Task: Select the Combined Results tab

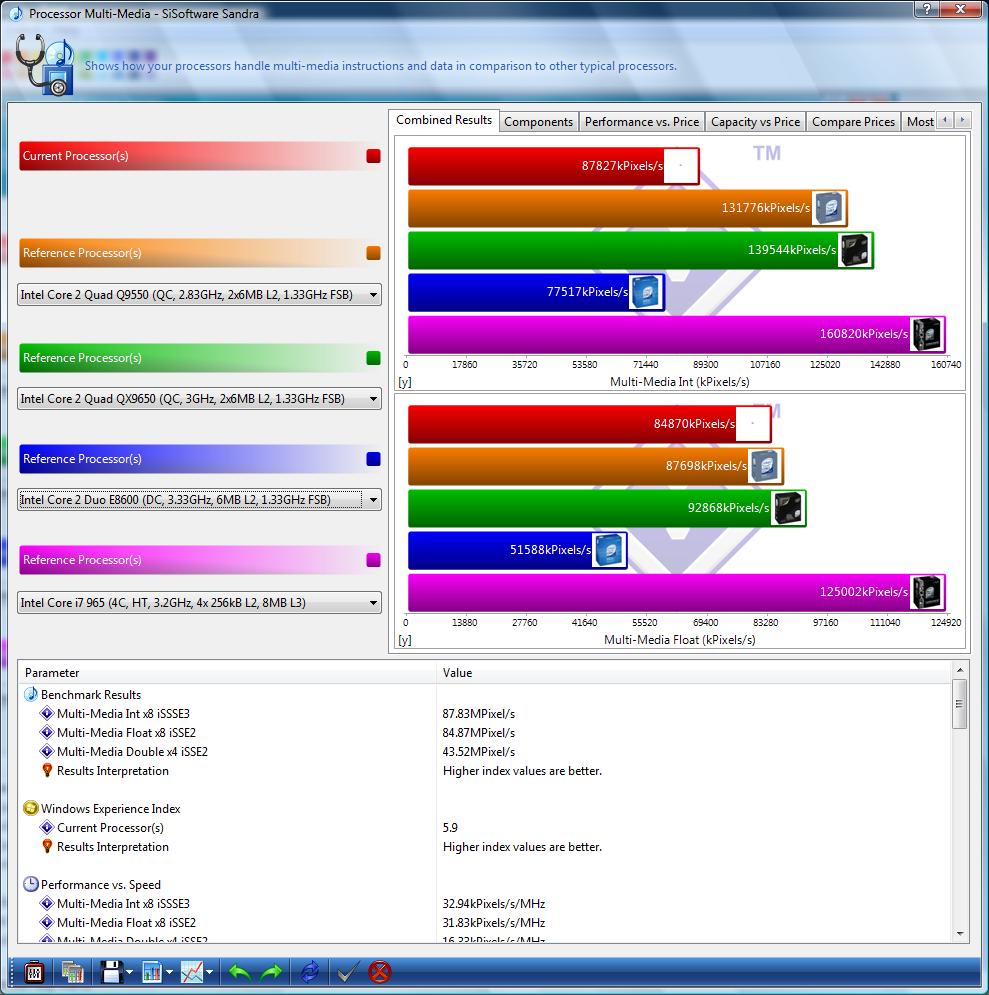Action: click(x=443, y=120)
